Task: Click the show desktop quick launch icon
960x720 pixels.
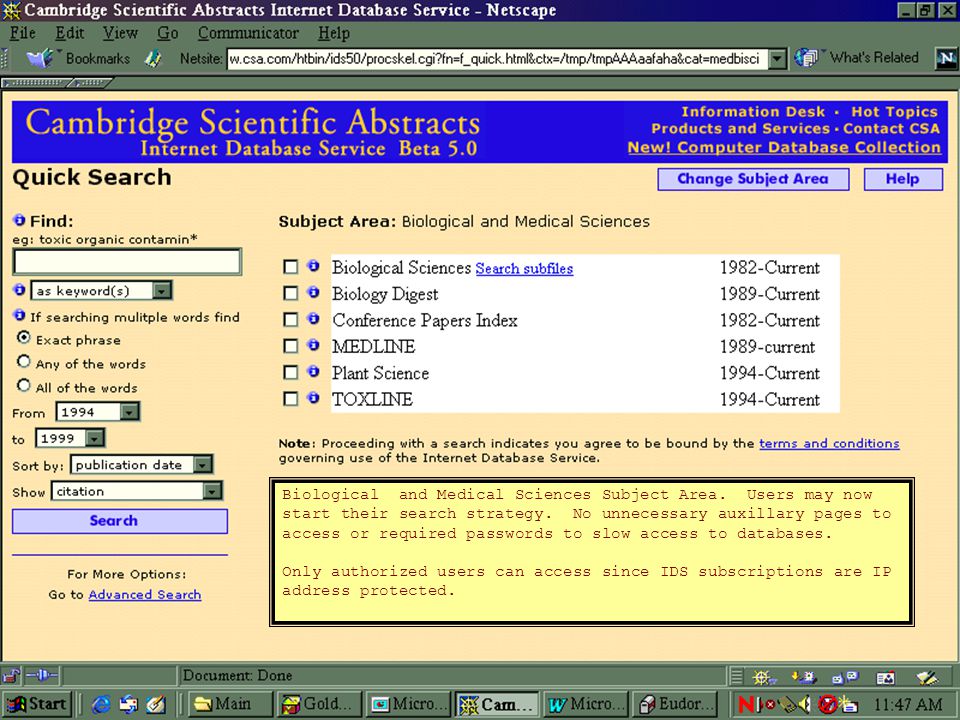Action: 156,705
